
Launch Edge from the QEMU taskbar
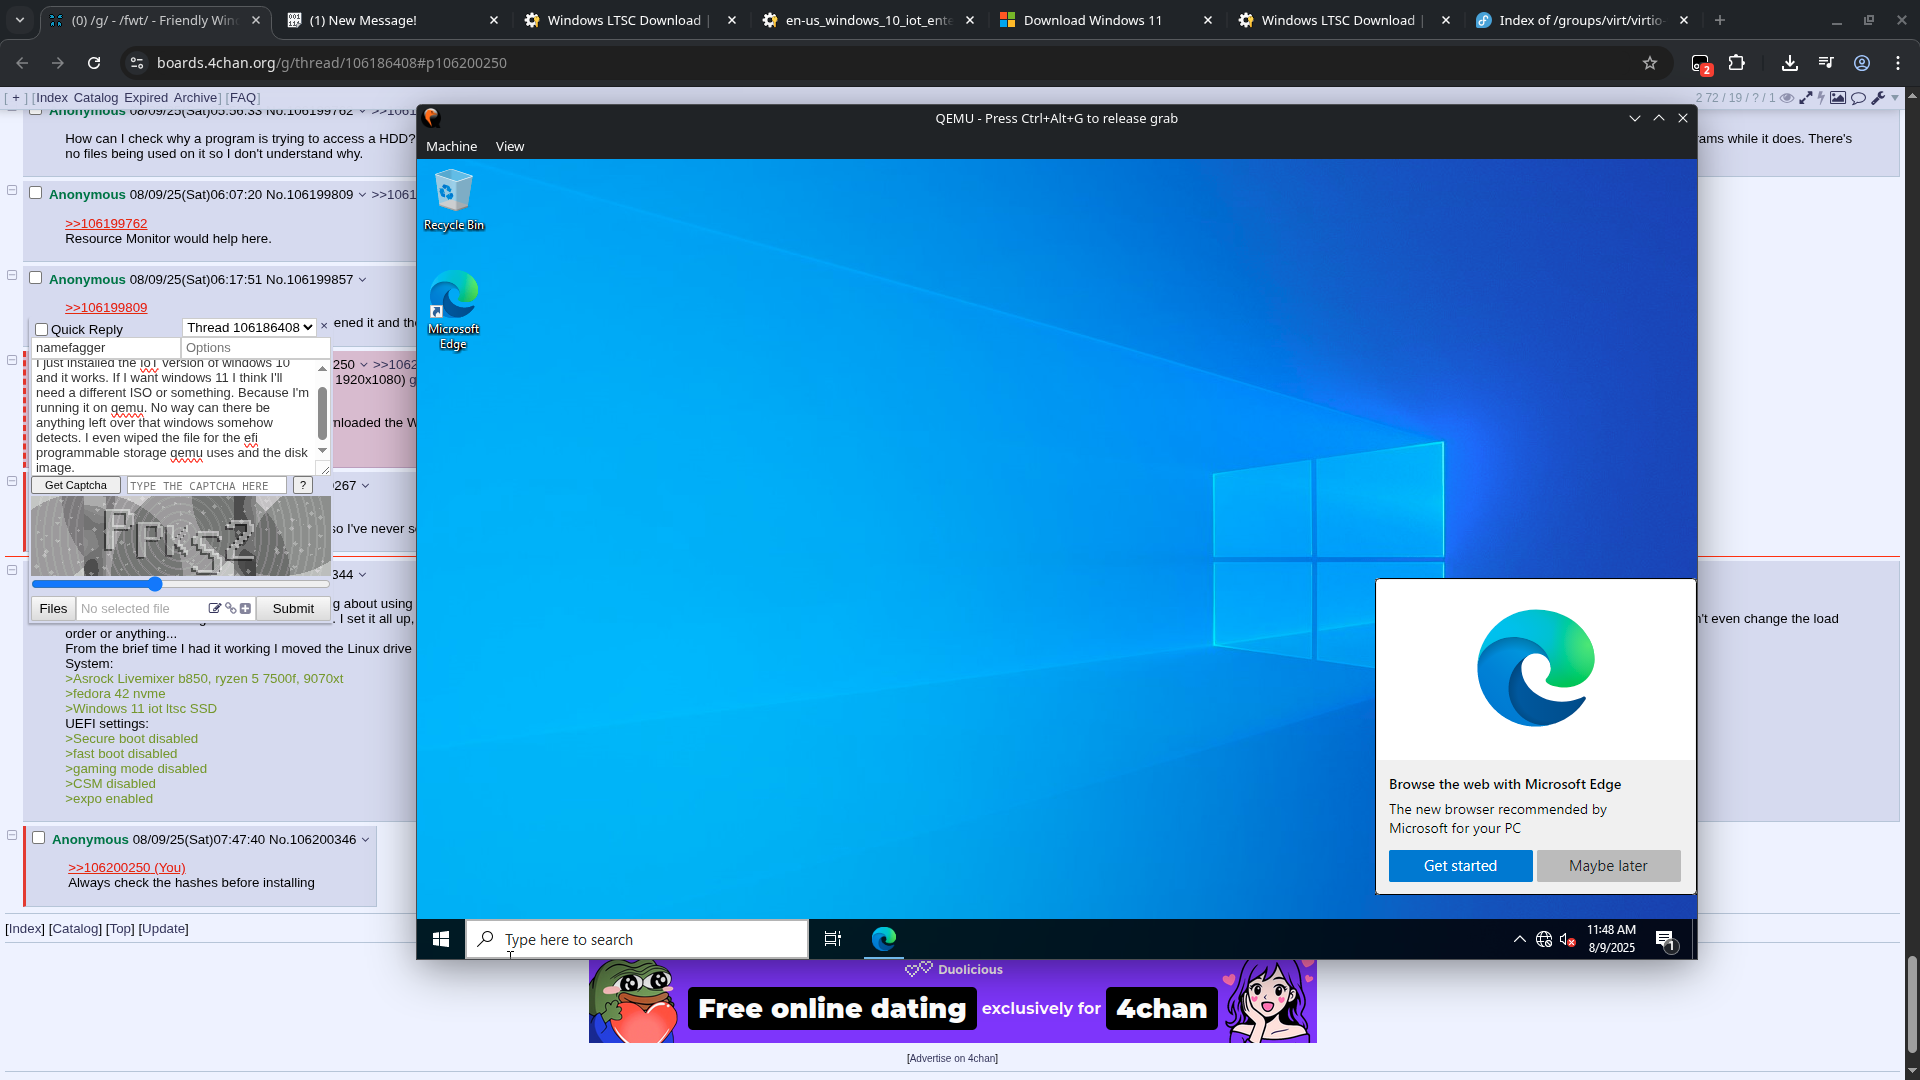tap(884, 939)
